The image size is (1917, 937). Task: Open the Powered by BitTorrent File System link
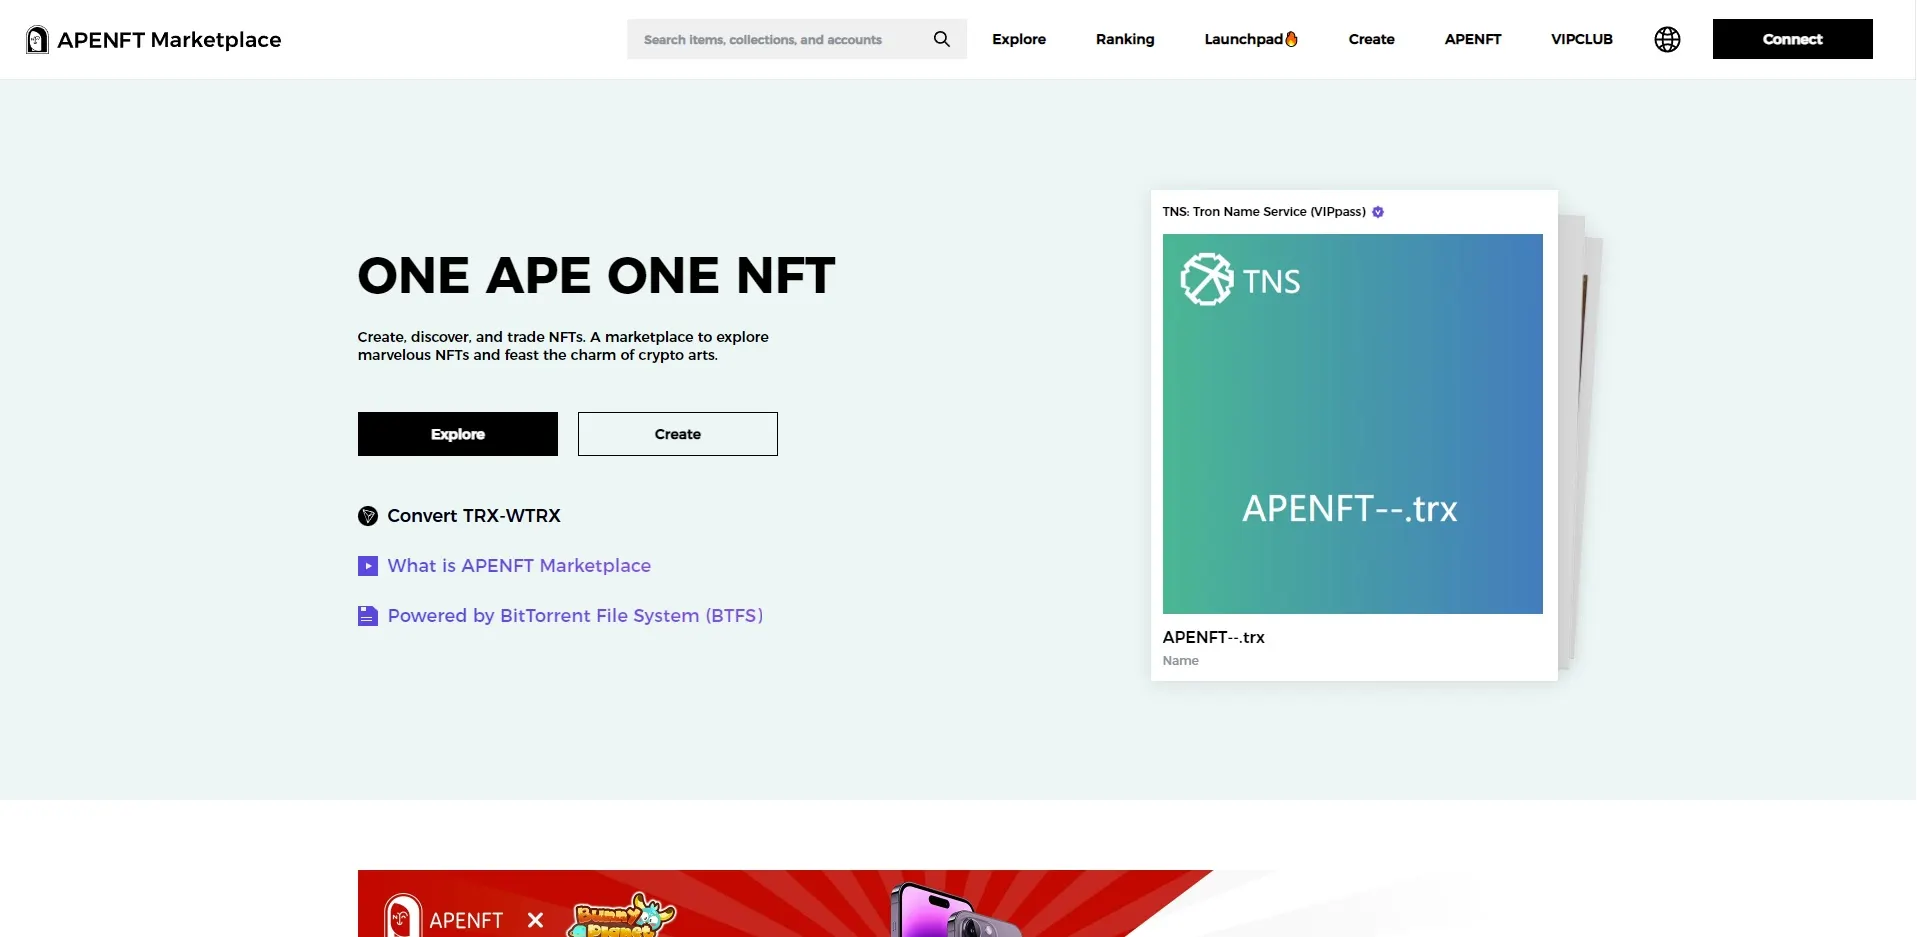[x=575, y=615]
